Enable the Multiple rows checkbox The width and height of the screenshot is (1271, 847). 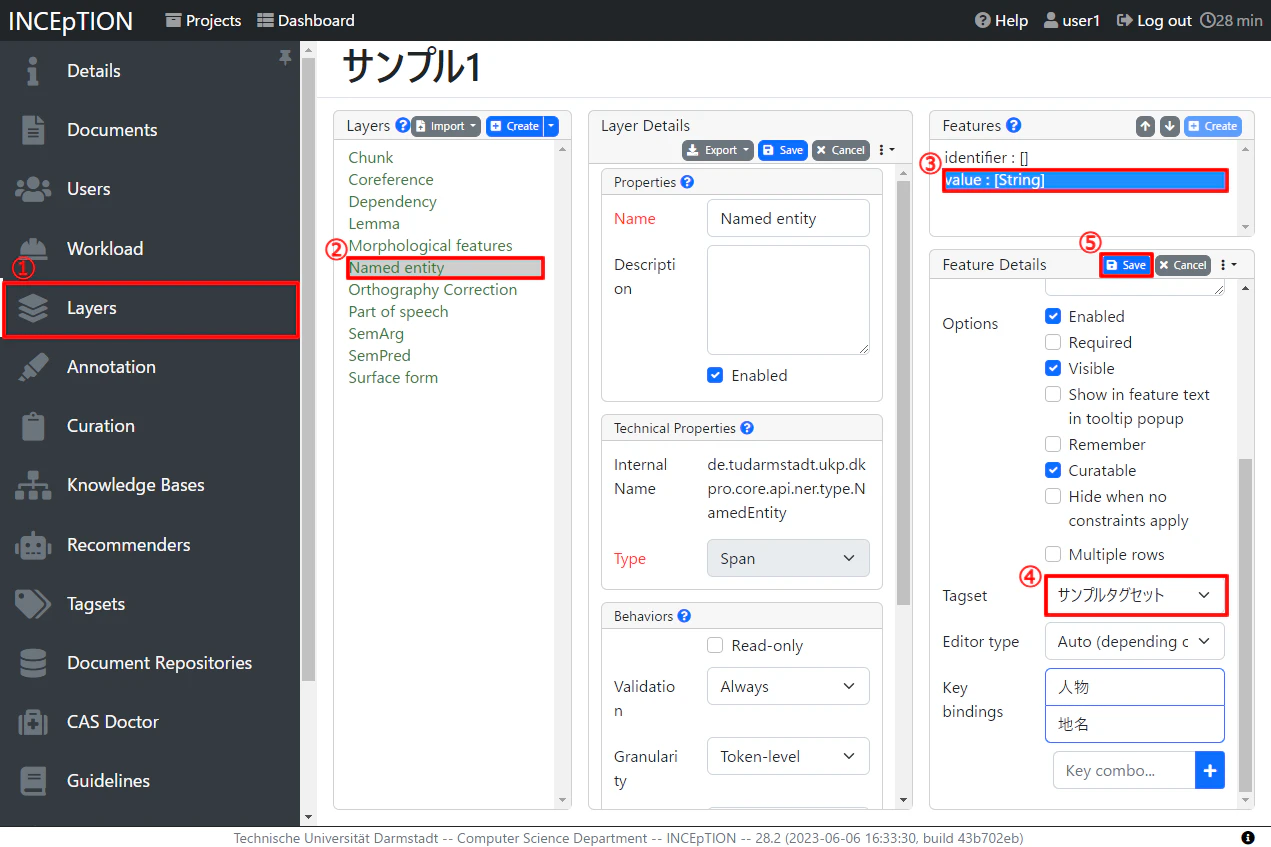pos(1053,554)
